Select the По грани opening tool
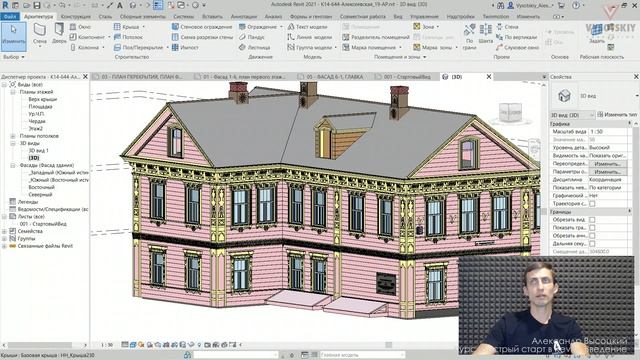 click(469, 37)
